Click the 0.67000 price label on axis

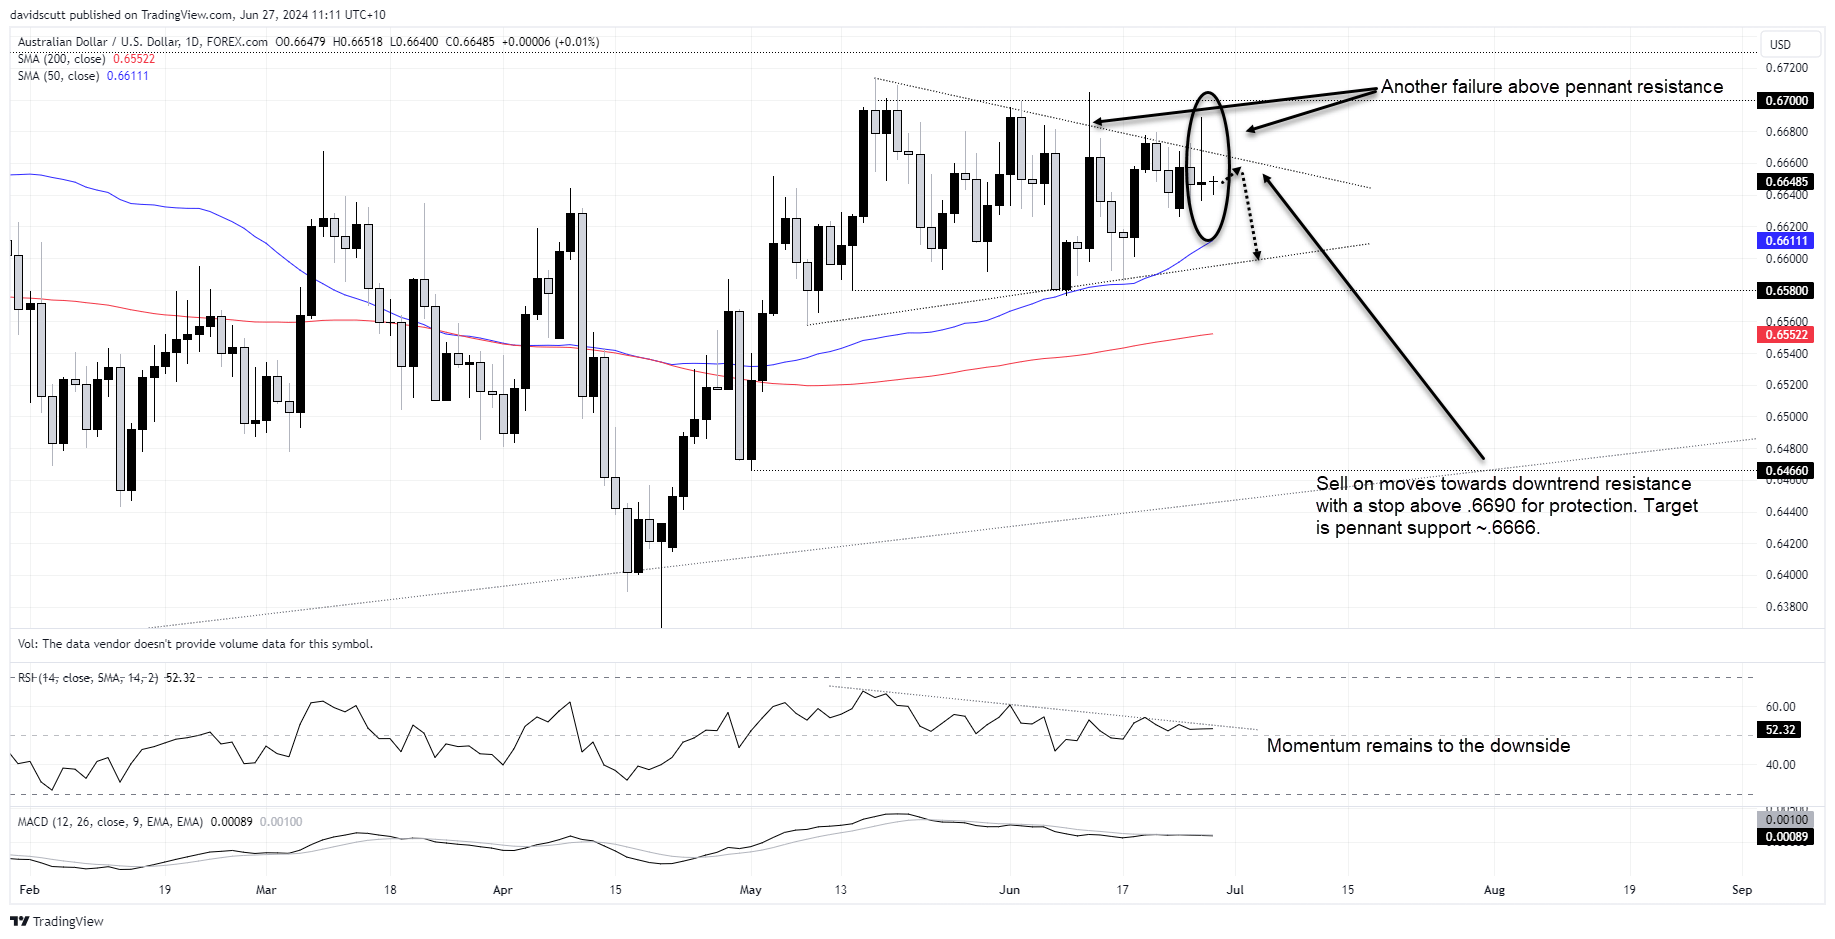(1786, 101)
